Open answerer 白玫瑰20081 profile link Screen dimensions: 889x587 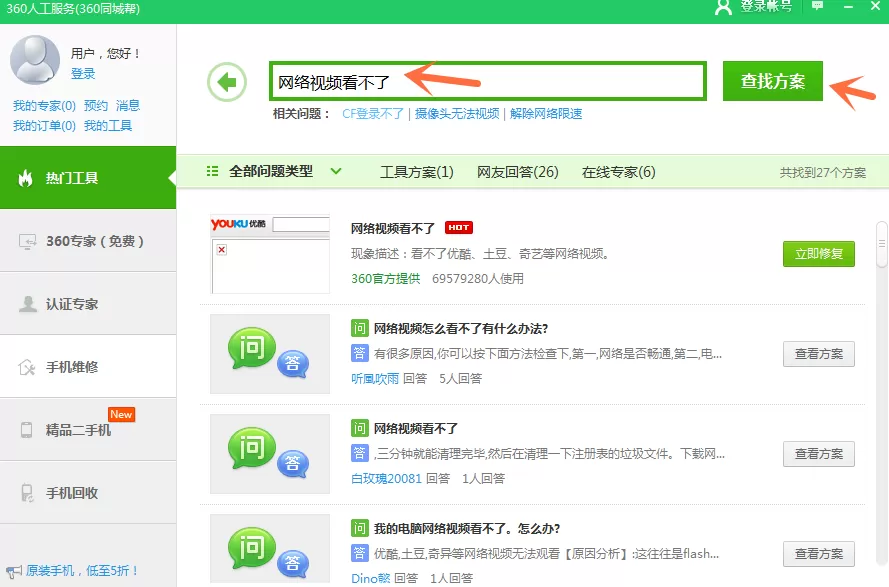(386, 479)
